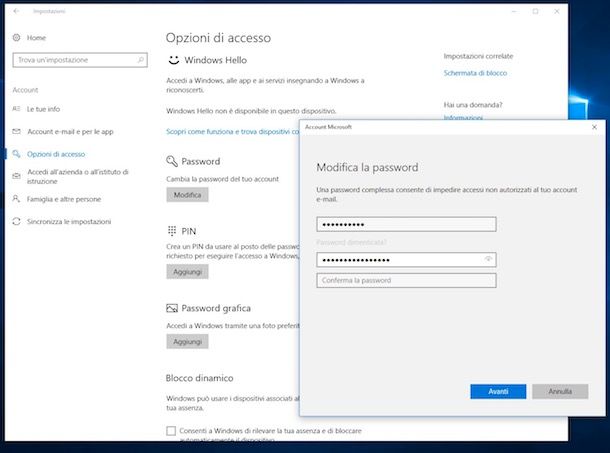Click the Modifica la password heading
Image resolution: width=610 pixels, height=453 pixels.
tap(367, 167)
